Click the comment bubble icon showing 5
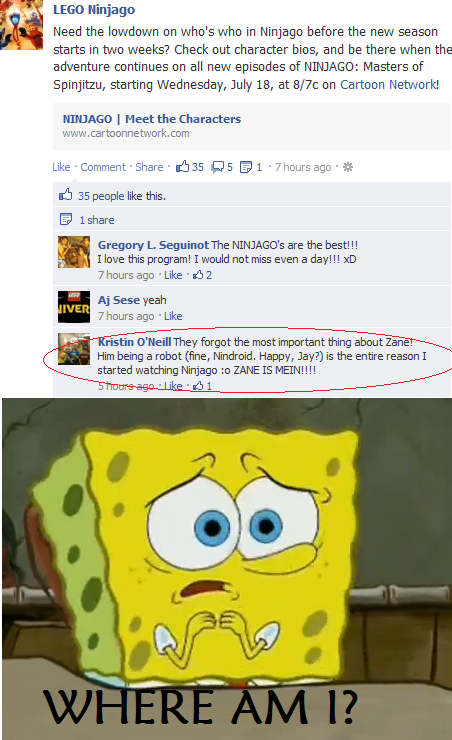 218,167
